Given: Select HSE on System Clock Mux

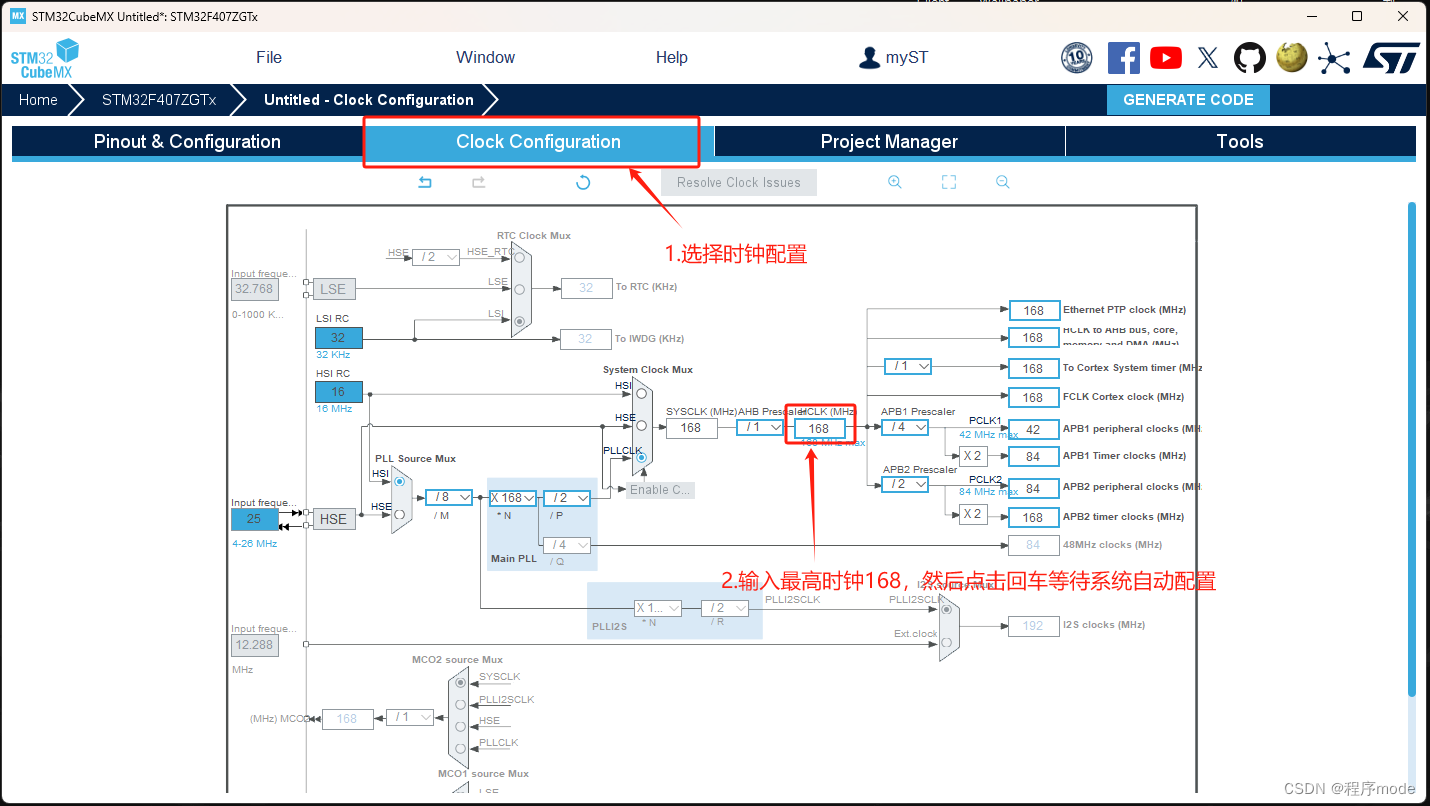Looking at the screenshot, I should point(641,425).
